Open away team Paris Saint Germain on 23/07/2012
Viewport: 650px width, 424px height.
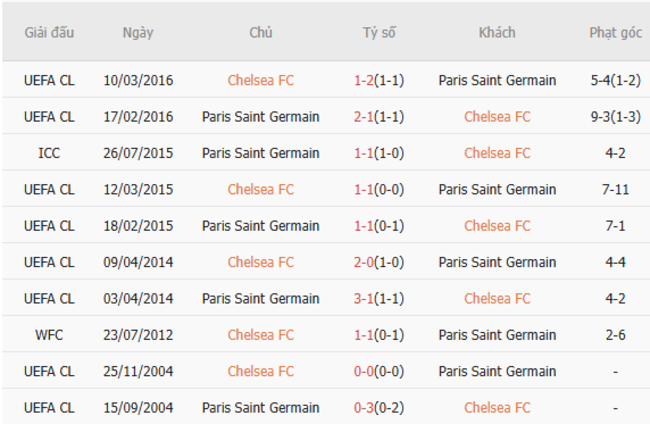click(x=497, y=335)
